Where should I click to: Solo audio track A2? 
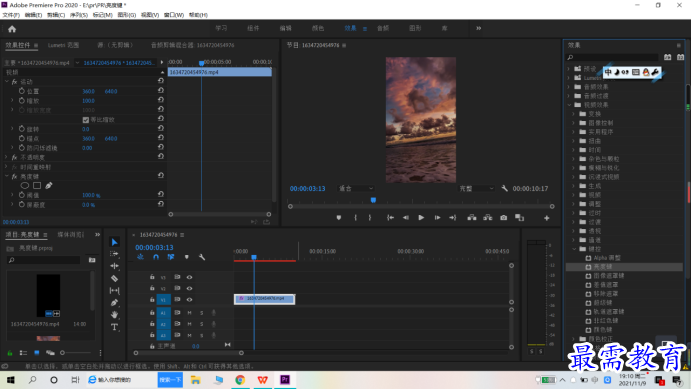coord(202,324)
